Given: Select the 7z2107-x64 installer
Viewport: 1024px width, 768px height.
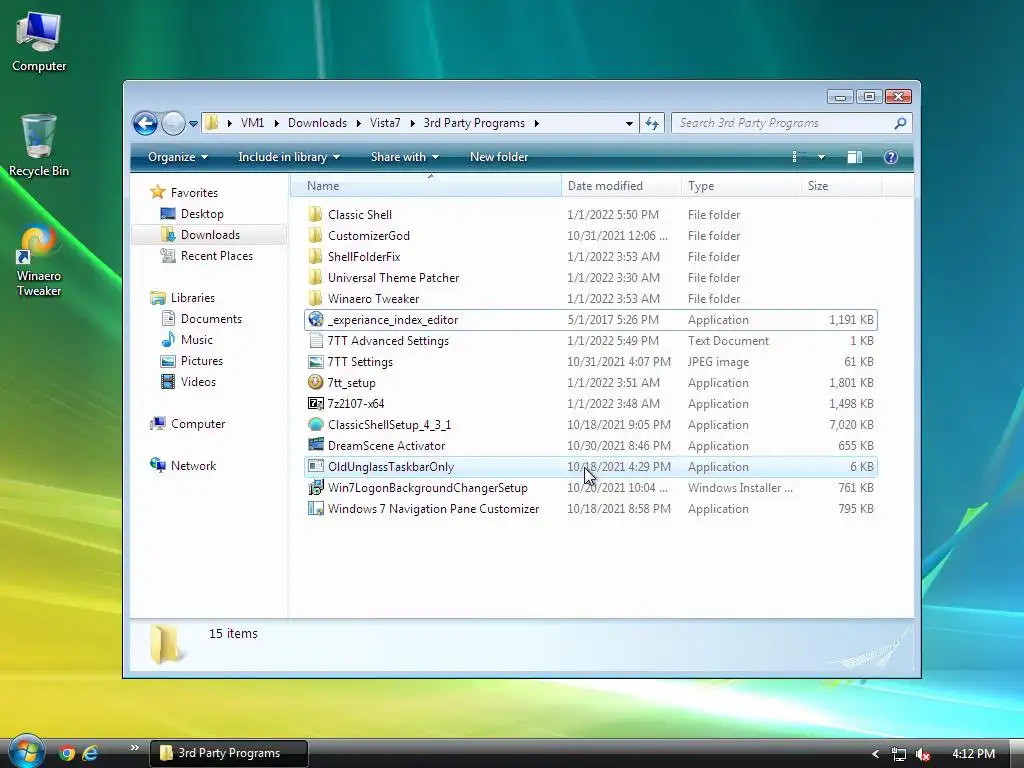Looking at the screenshot, I should click(591, 404).
